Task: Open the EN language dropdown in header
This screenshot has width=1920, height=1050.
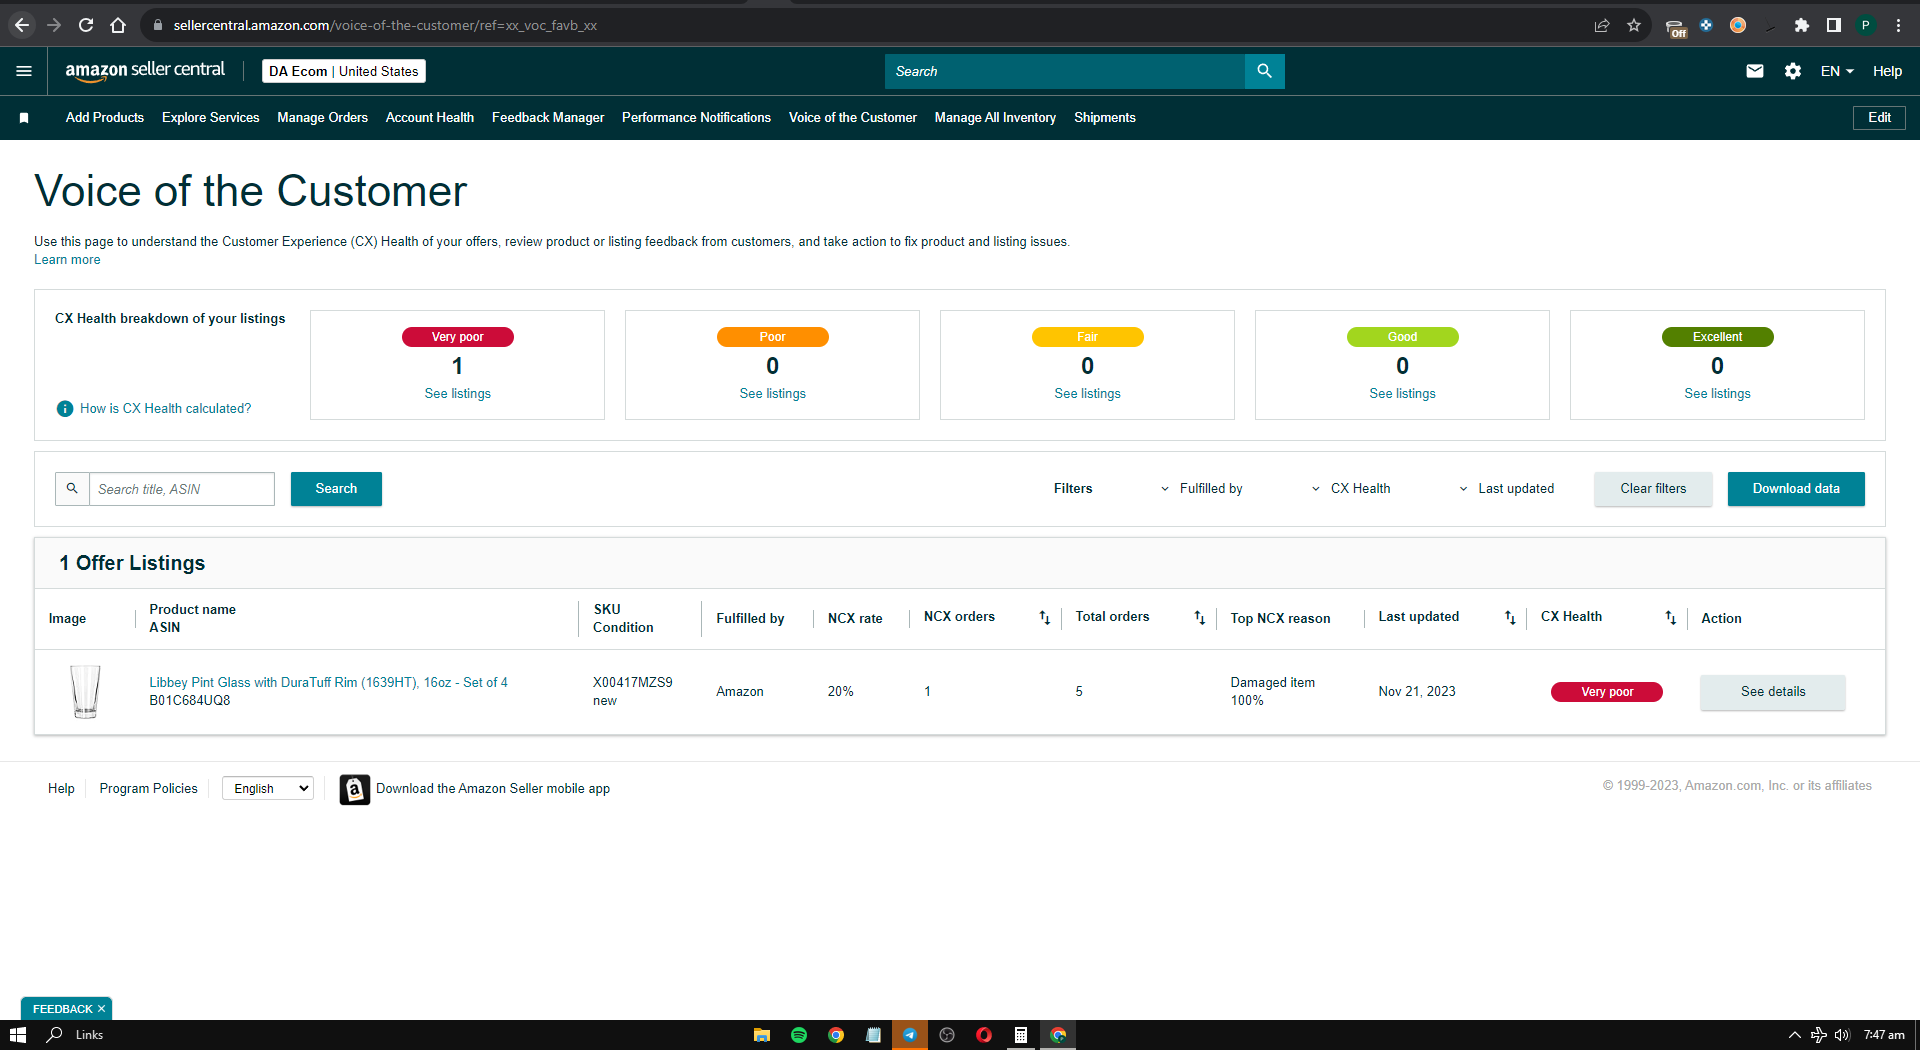Action: 1837,71
